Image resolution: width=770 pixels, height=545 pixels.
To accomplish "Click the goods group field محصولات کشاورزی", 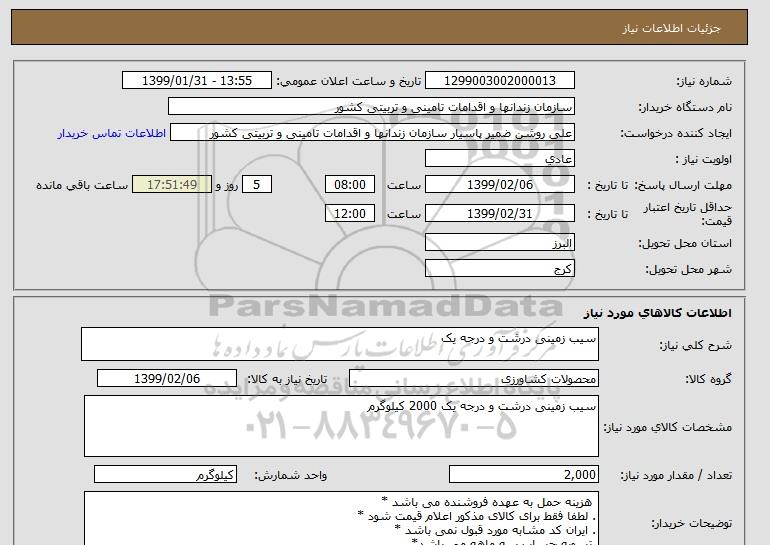I will (474, 379).
